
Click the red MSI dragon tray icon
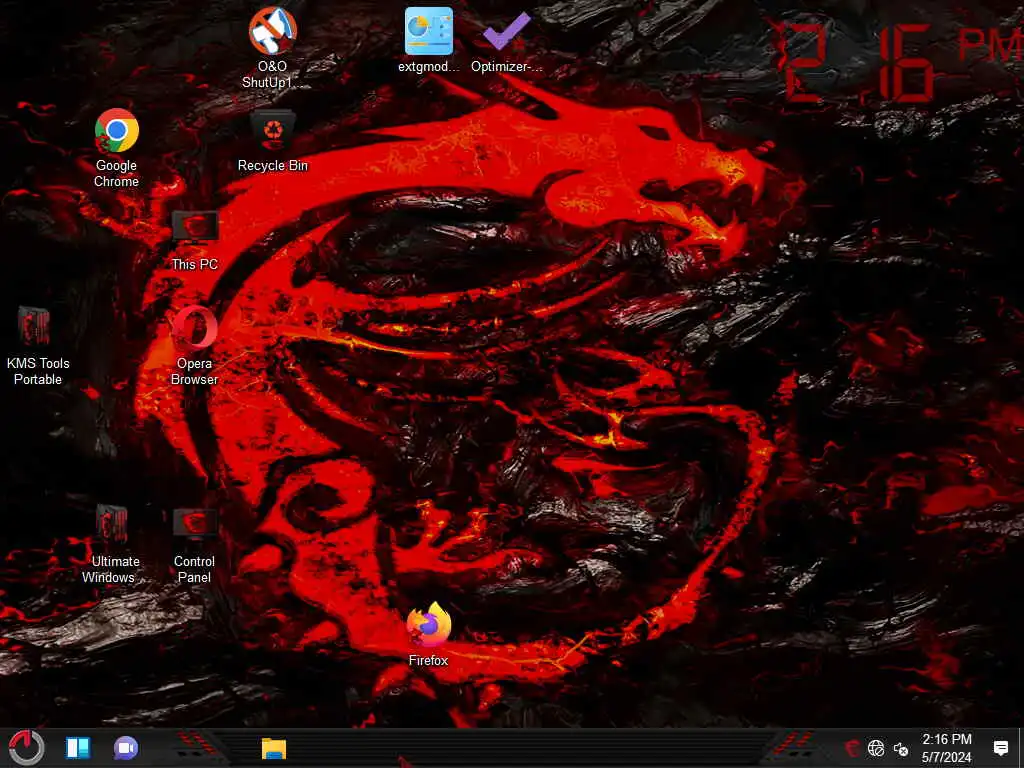coord(852,748)
